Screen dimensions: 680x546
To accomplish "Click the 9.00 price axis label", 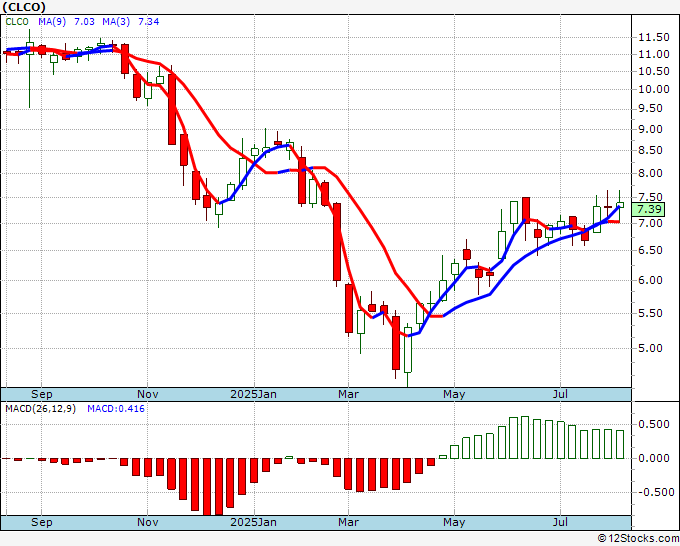I will pos(651,129).
